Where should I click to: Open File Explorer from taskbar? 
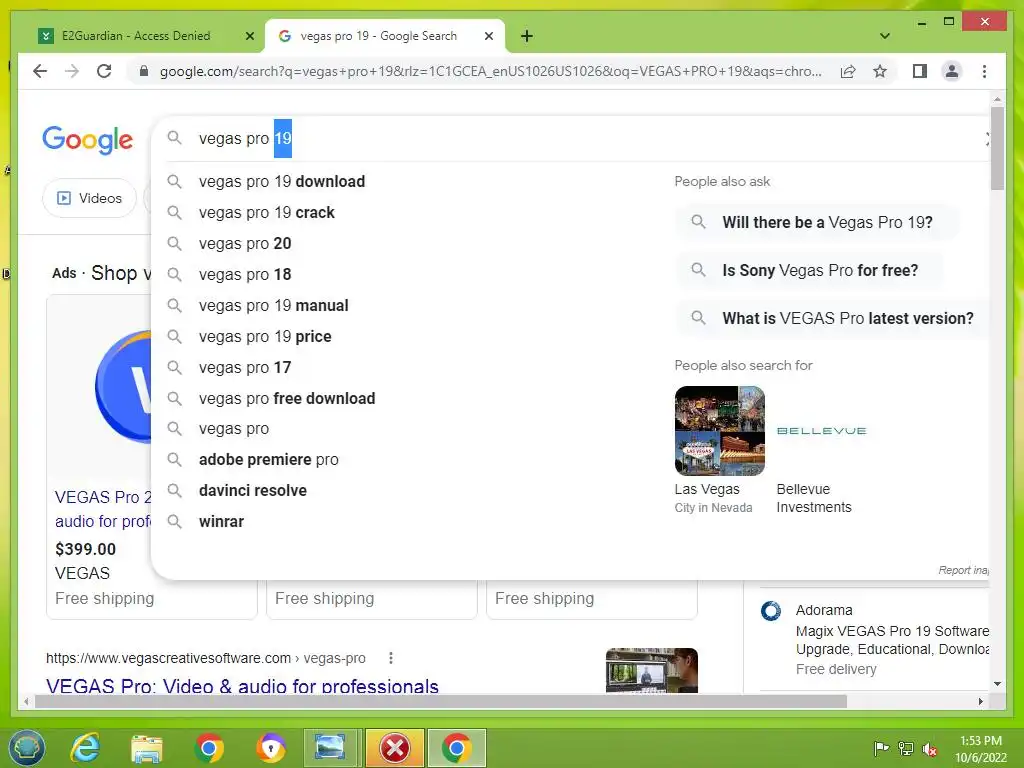point(147,748)
